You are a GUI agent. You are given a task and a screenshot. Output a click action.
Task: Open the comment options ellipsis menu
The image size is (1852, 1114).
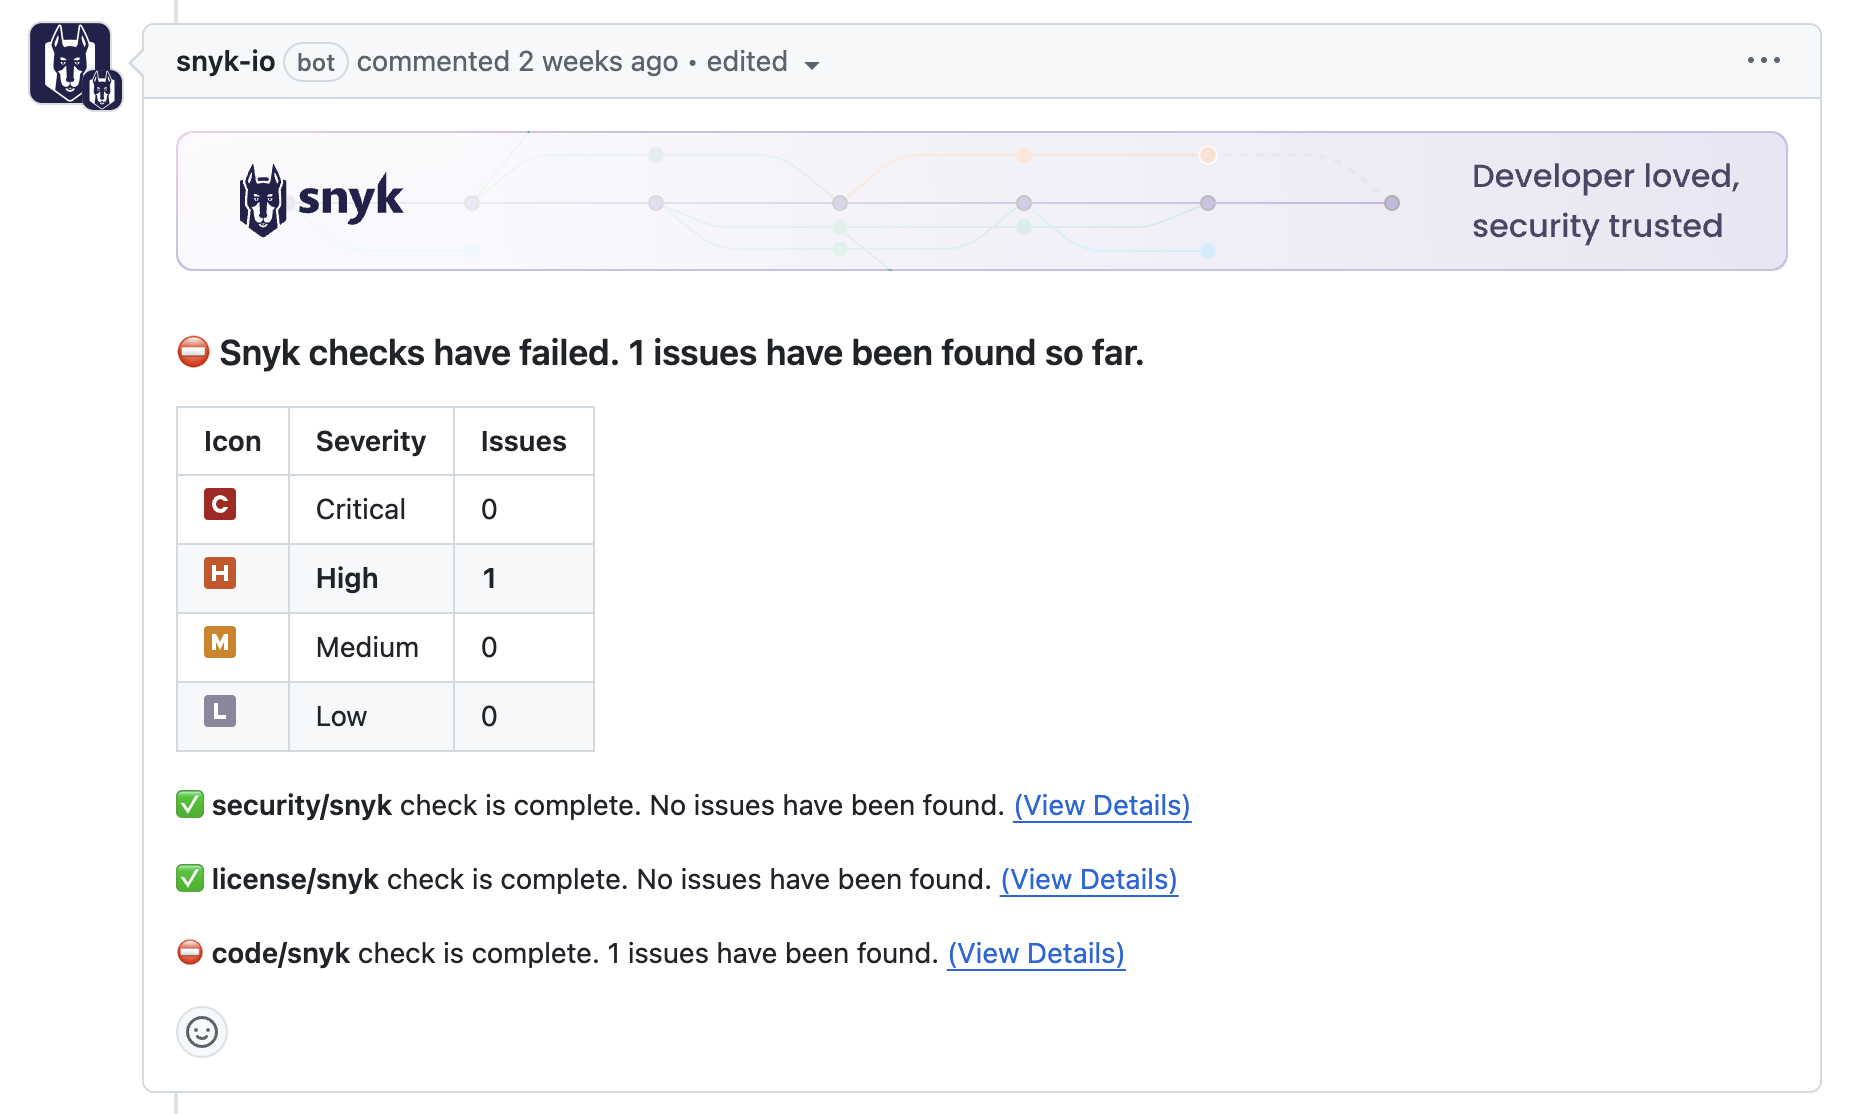point(1763,61)
